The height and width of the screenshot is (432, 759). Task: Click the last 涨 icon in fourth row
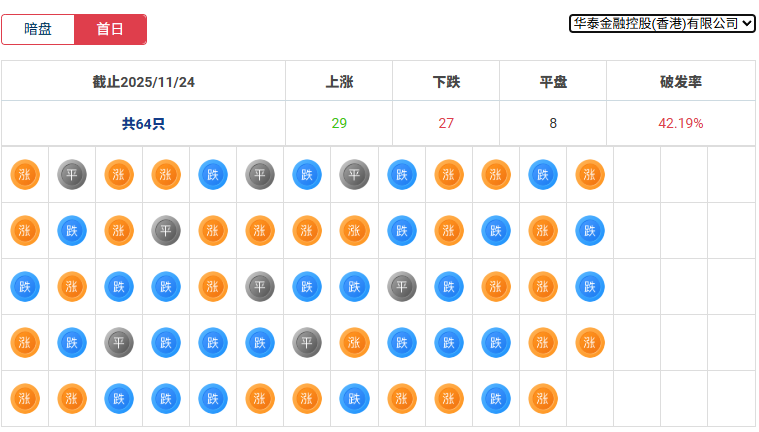pyautogui.click(x=590, y=343)
